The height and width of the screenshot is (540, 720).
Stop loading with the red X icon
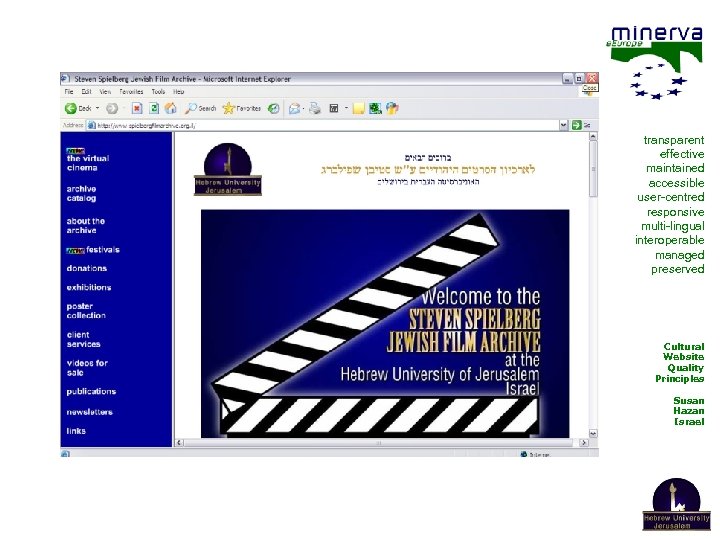[136, 108]
